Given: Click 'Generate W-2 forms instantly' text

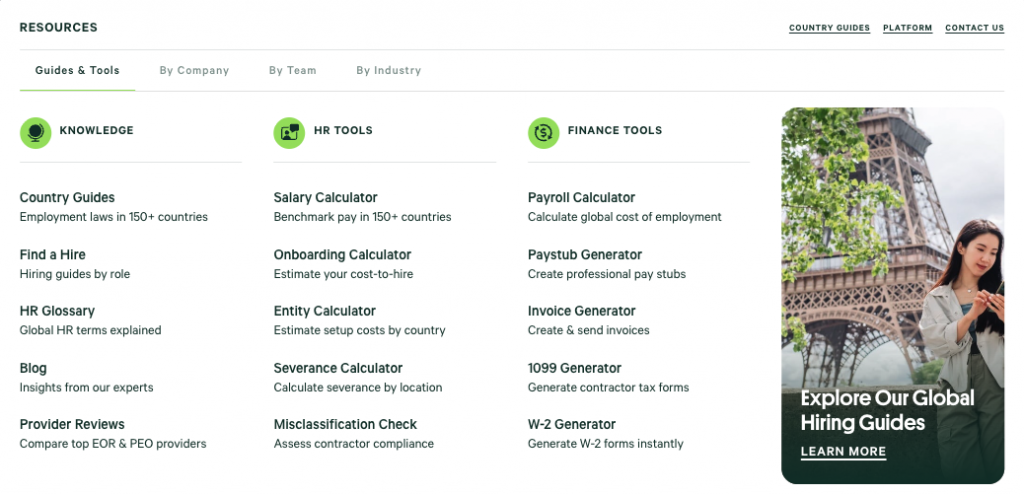Looking at the screenshot, I should (x=605, y=444).
